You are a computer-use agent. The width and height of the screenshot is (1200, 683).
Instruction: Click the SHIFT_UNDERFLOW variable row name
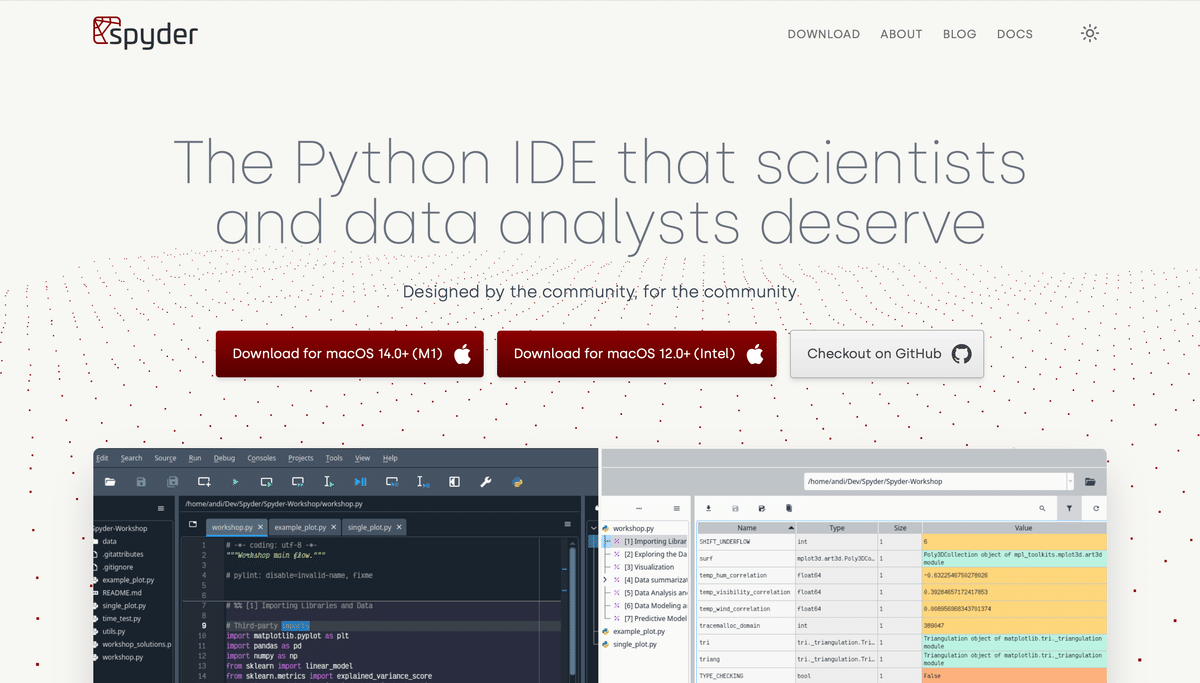click(725, 541)
